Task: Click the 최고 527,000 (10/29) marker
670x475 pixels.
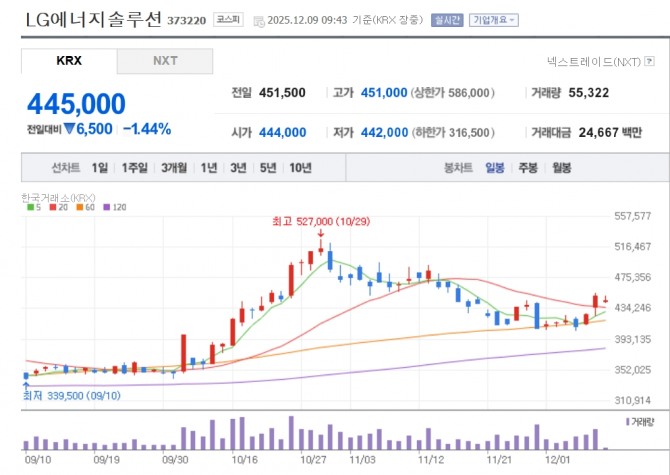Action: 321,222
